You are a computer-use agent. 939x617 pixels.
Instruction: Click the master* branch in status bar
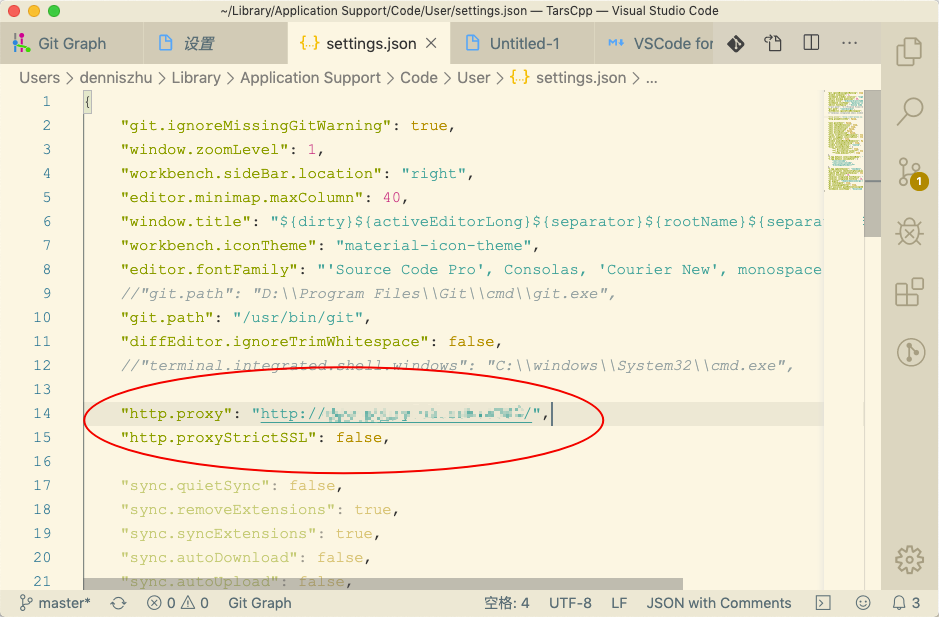(x=54, y=603)
